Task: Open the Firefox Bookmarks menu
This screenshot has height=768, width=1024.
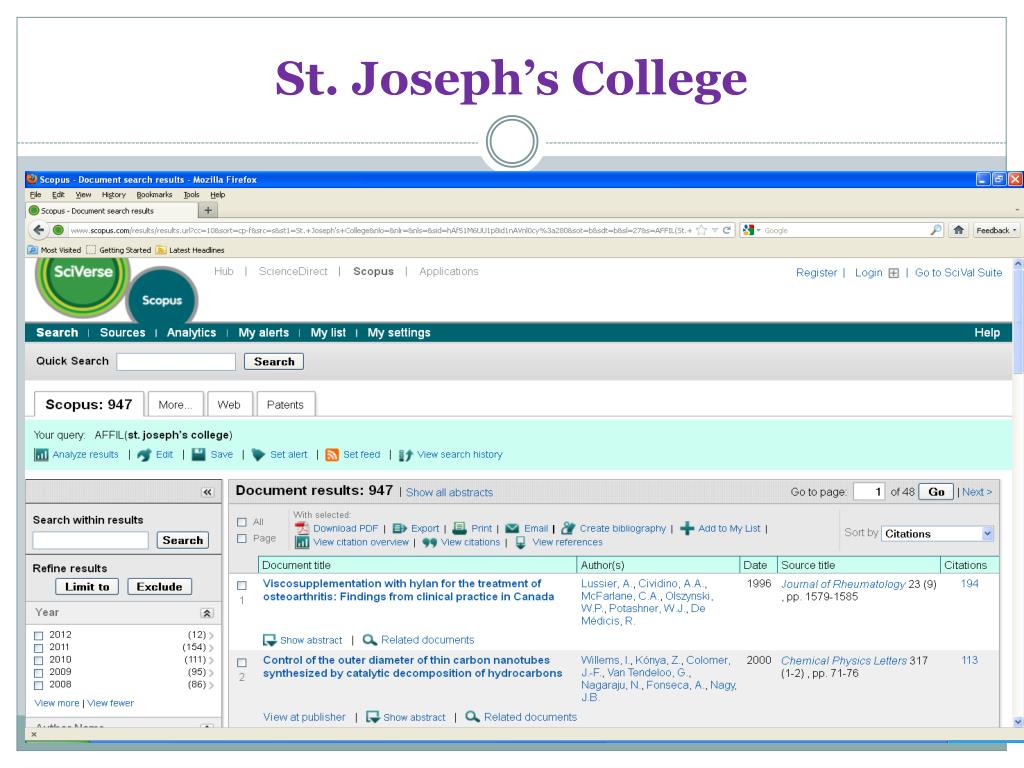Action: point(154,195)
